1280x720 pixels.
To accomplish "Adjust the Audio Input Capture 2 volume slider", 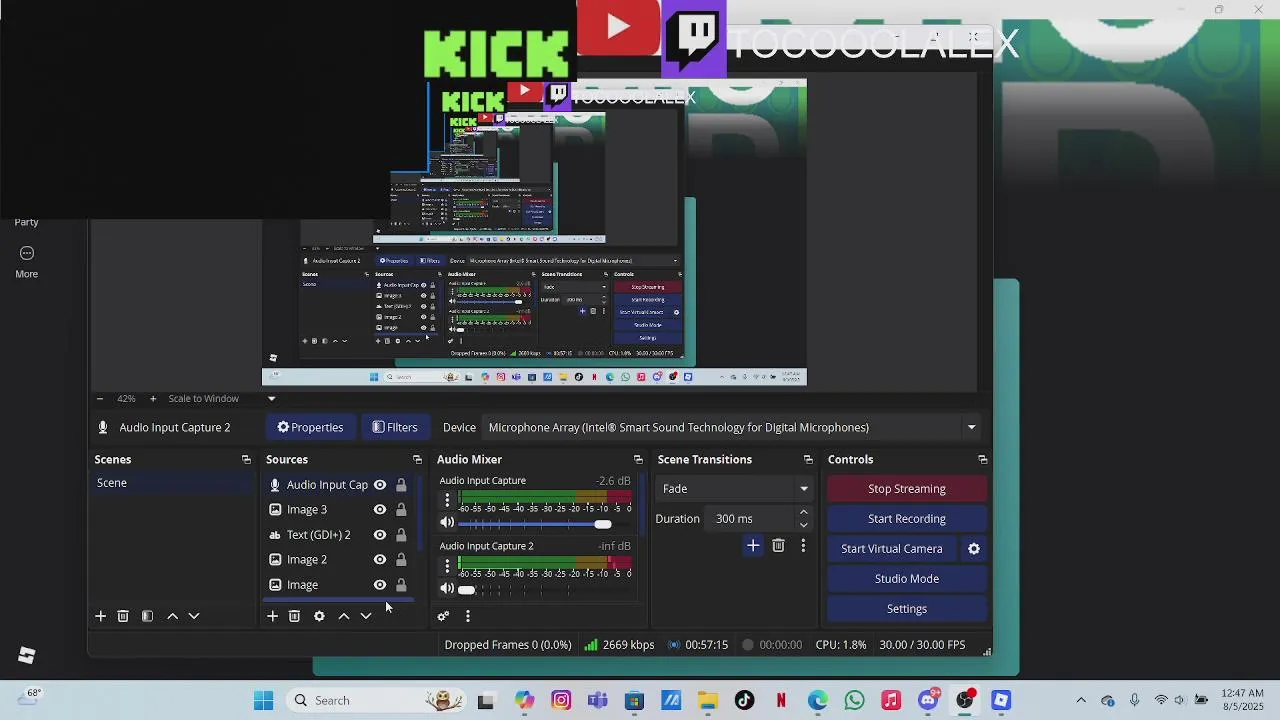I will tap(466, 590).
